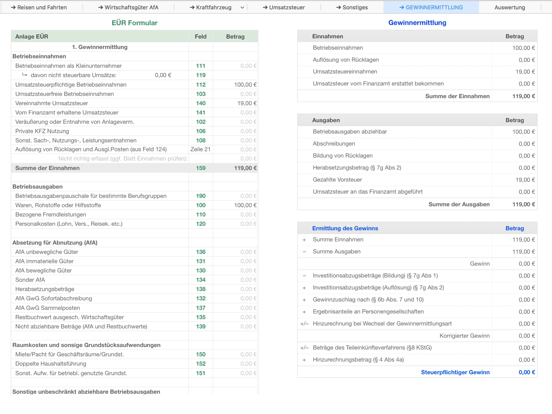Select the Anlage EÜR header cell
The width and height of the screenshot is (552, 414).
(100, 37)
